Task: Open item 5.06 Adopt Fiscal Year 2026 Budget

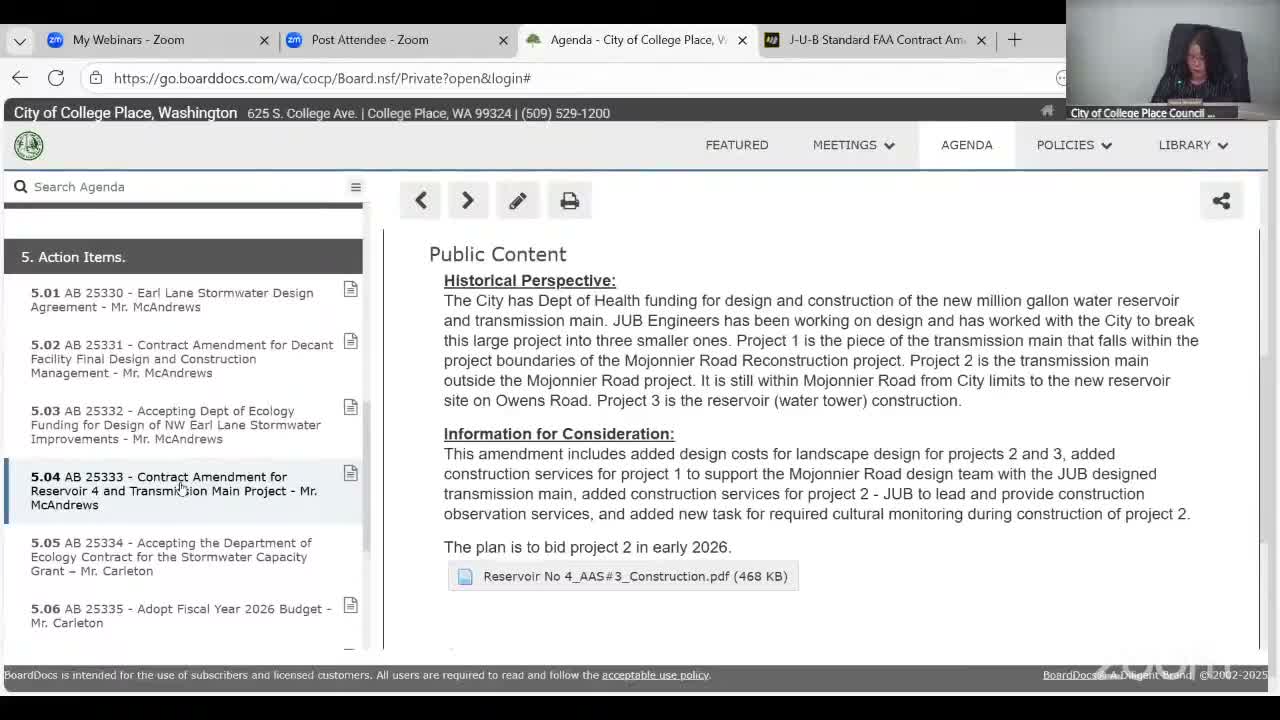Action: coord(181,616)
